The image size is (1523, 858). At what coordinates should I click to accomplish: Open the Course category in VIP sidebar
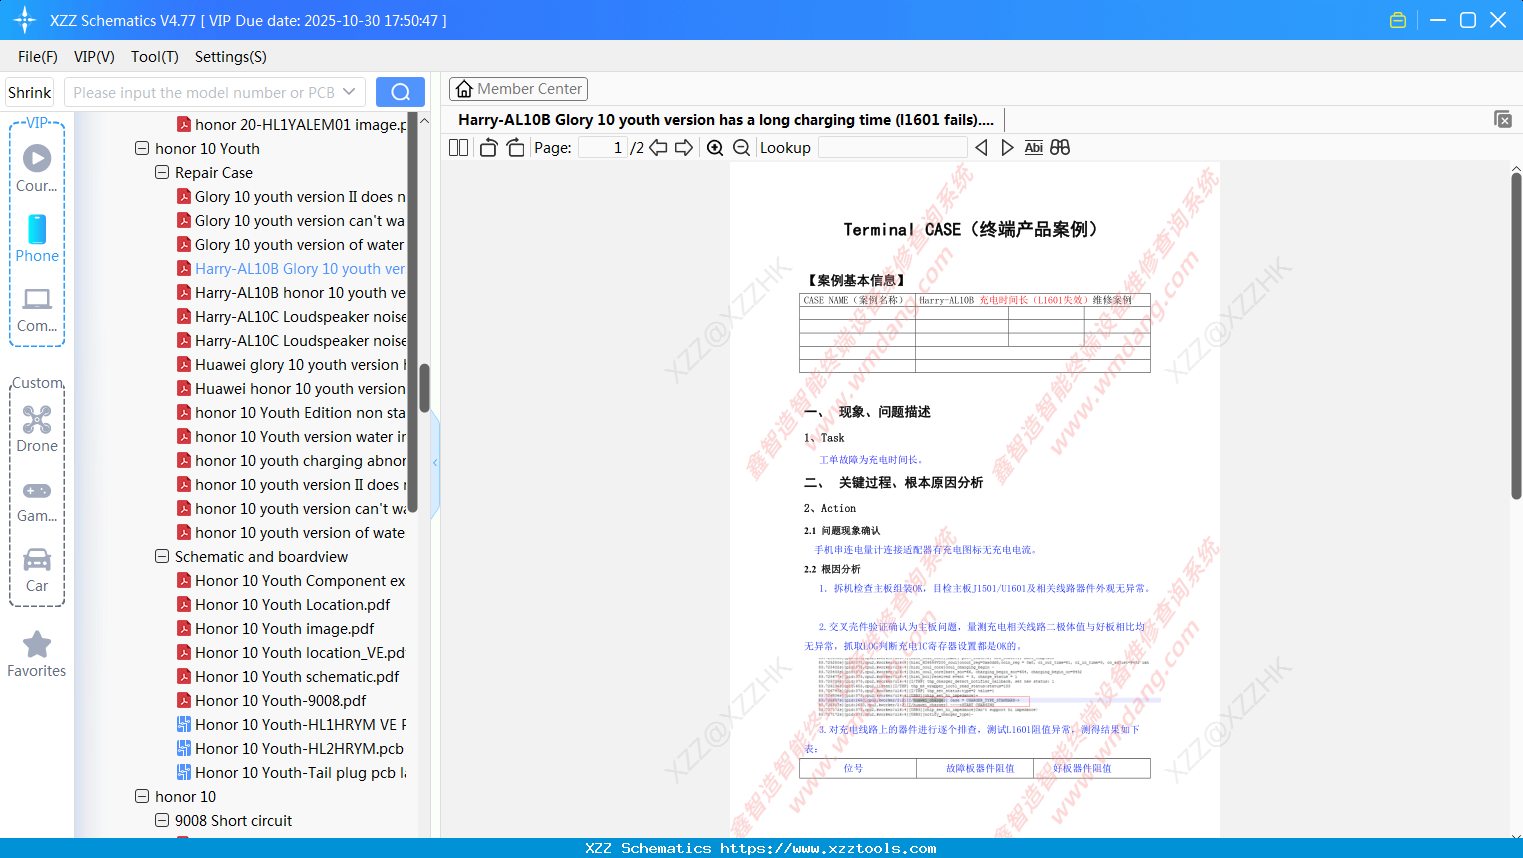point(37,168)
